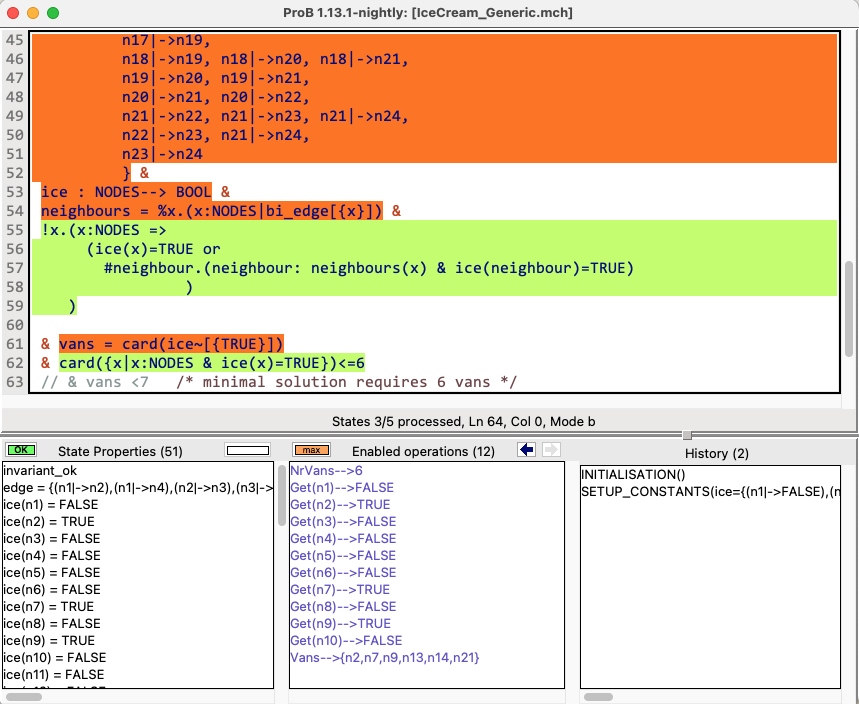Click ice(n9) = TRUE state property
This screenshot has height=704, width=859.
[48, 640]
